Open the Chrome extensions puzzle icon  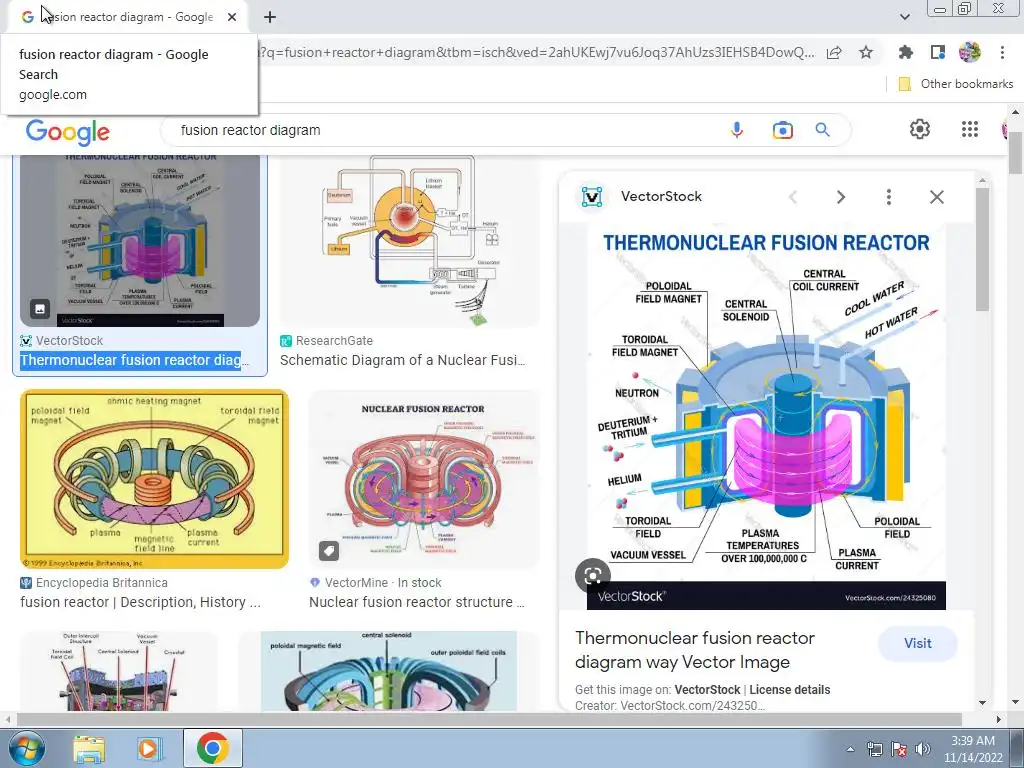(905, 52)
